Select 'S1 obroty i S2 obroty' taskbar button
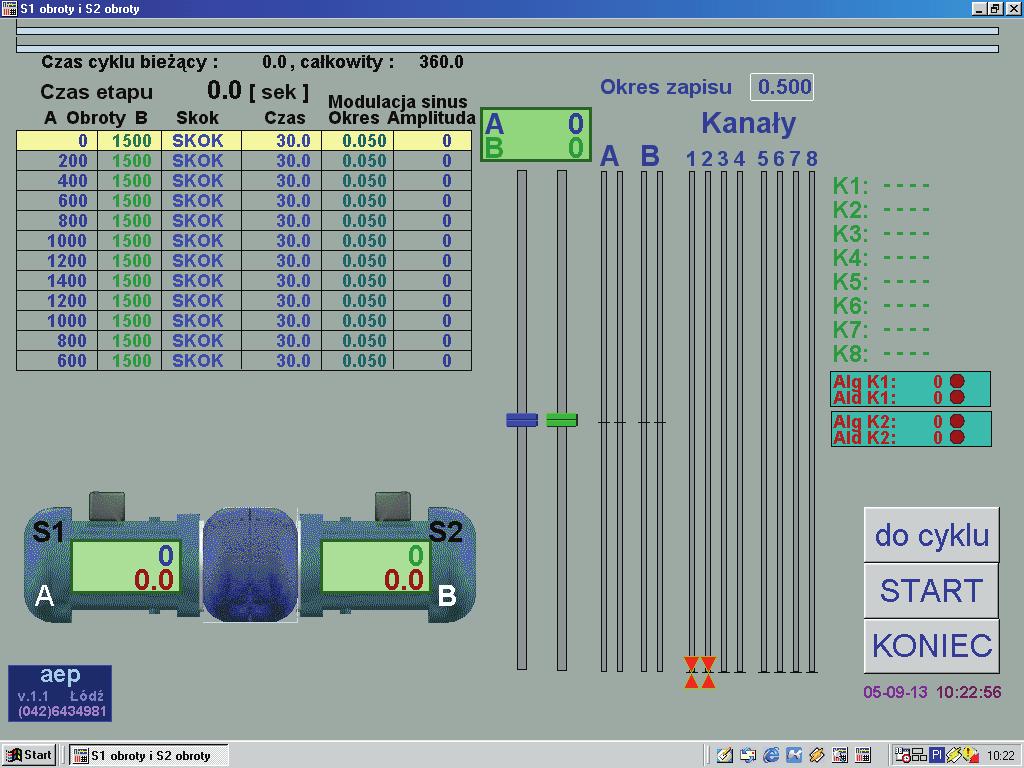Image resolution: width=1024 pixels, height=768 pixels. pyautogui.click(x=149, y=756)
